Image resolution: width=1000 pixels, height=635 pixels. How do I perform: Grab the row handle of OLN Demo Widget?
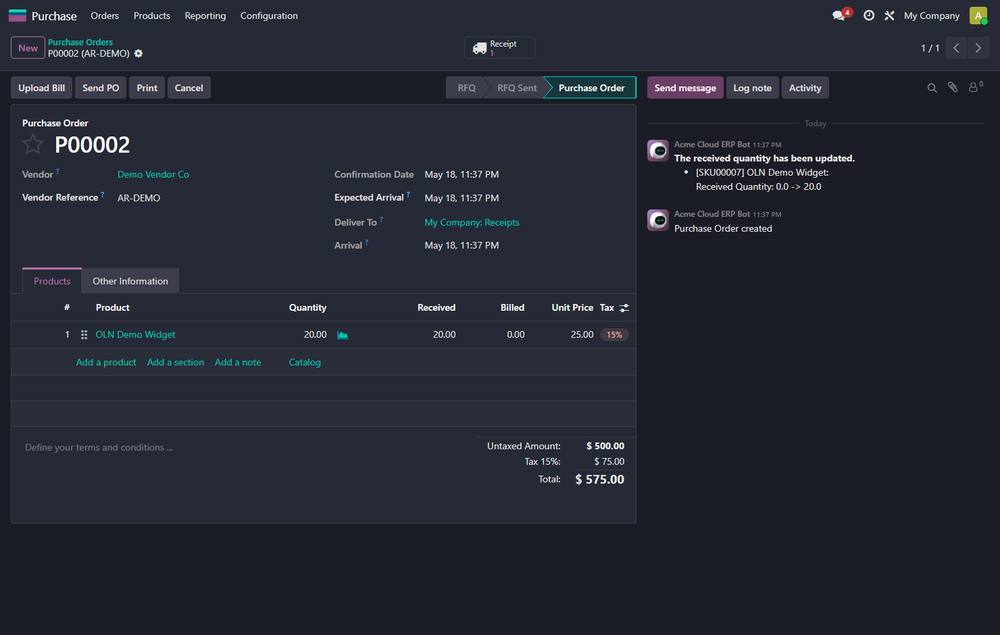click(x=84, y=335)
